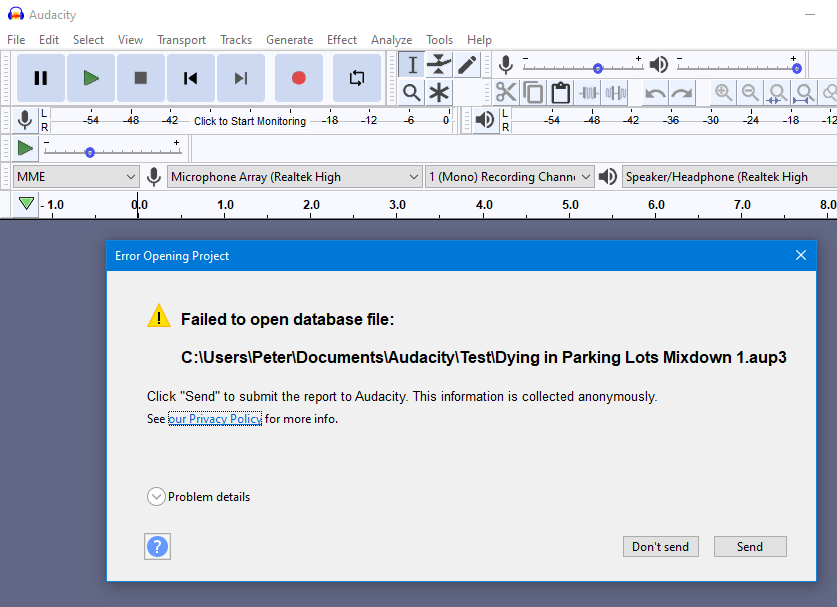Open the Tracks menu

pos(236,40)
